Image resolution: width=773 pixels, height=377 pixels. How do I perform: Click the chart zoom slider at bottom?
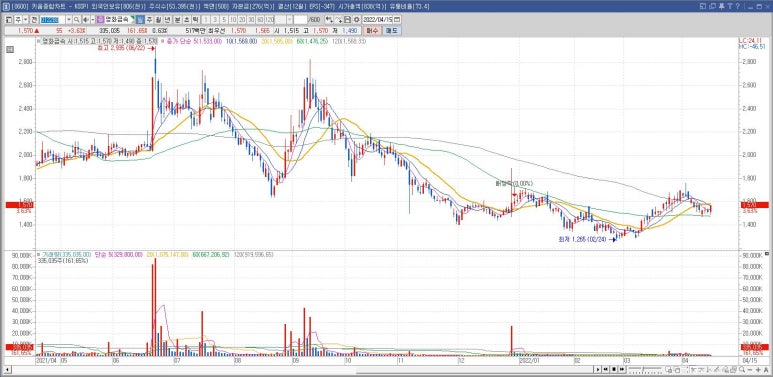pos(645,370)
